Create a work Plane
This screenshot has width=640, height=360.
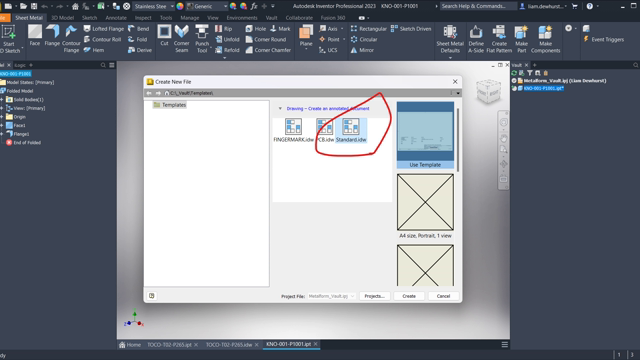click(x=306, y=35)
